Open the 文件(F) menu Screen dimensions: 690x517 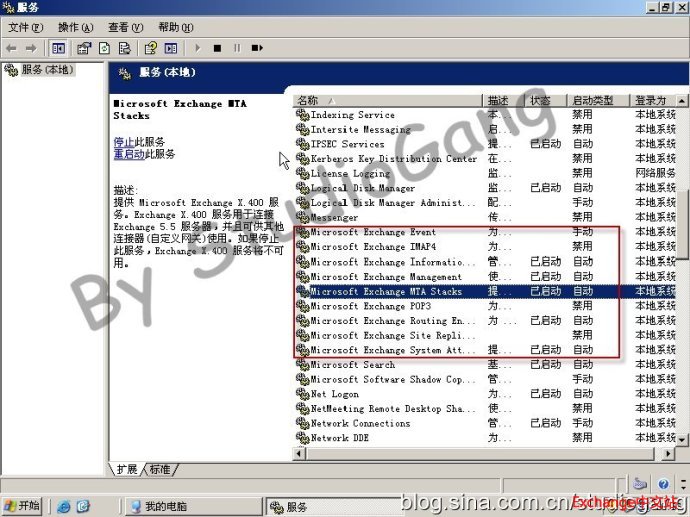pyautogui.click(x=26, y=27)
